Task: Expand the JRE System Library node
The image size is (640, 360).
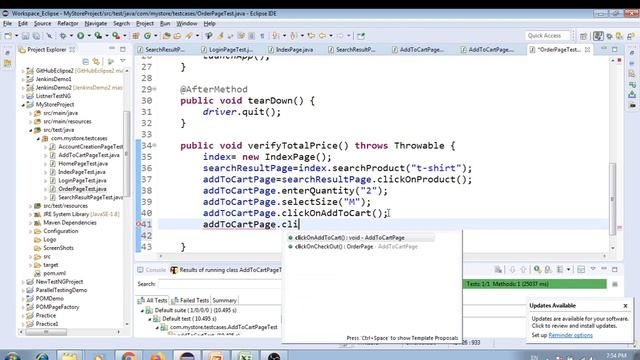Action: 31,214
